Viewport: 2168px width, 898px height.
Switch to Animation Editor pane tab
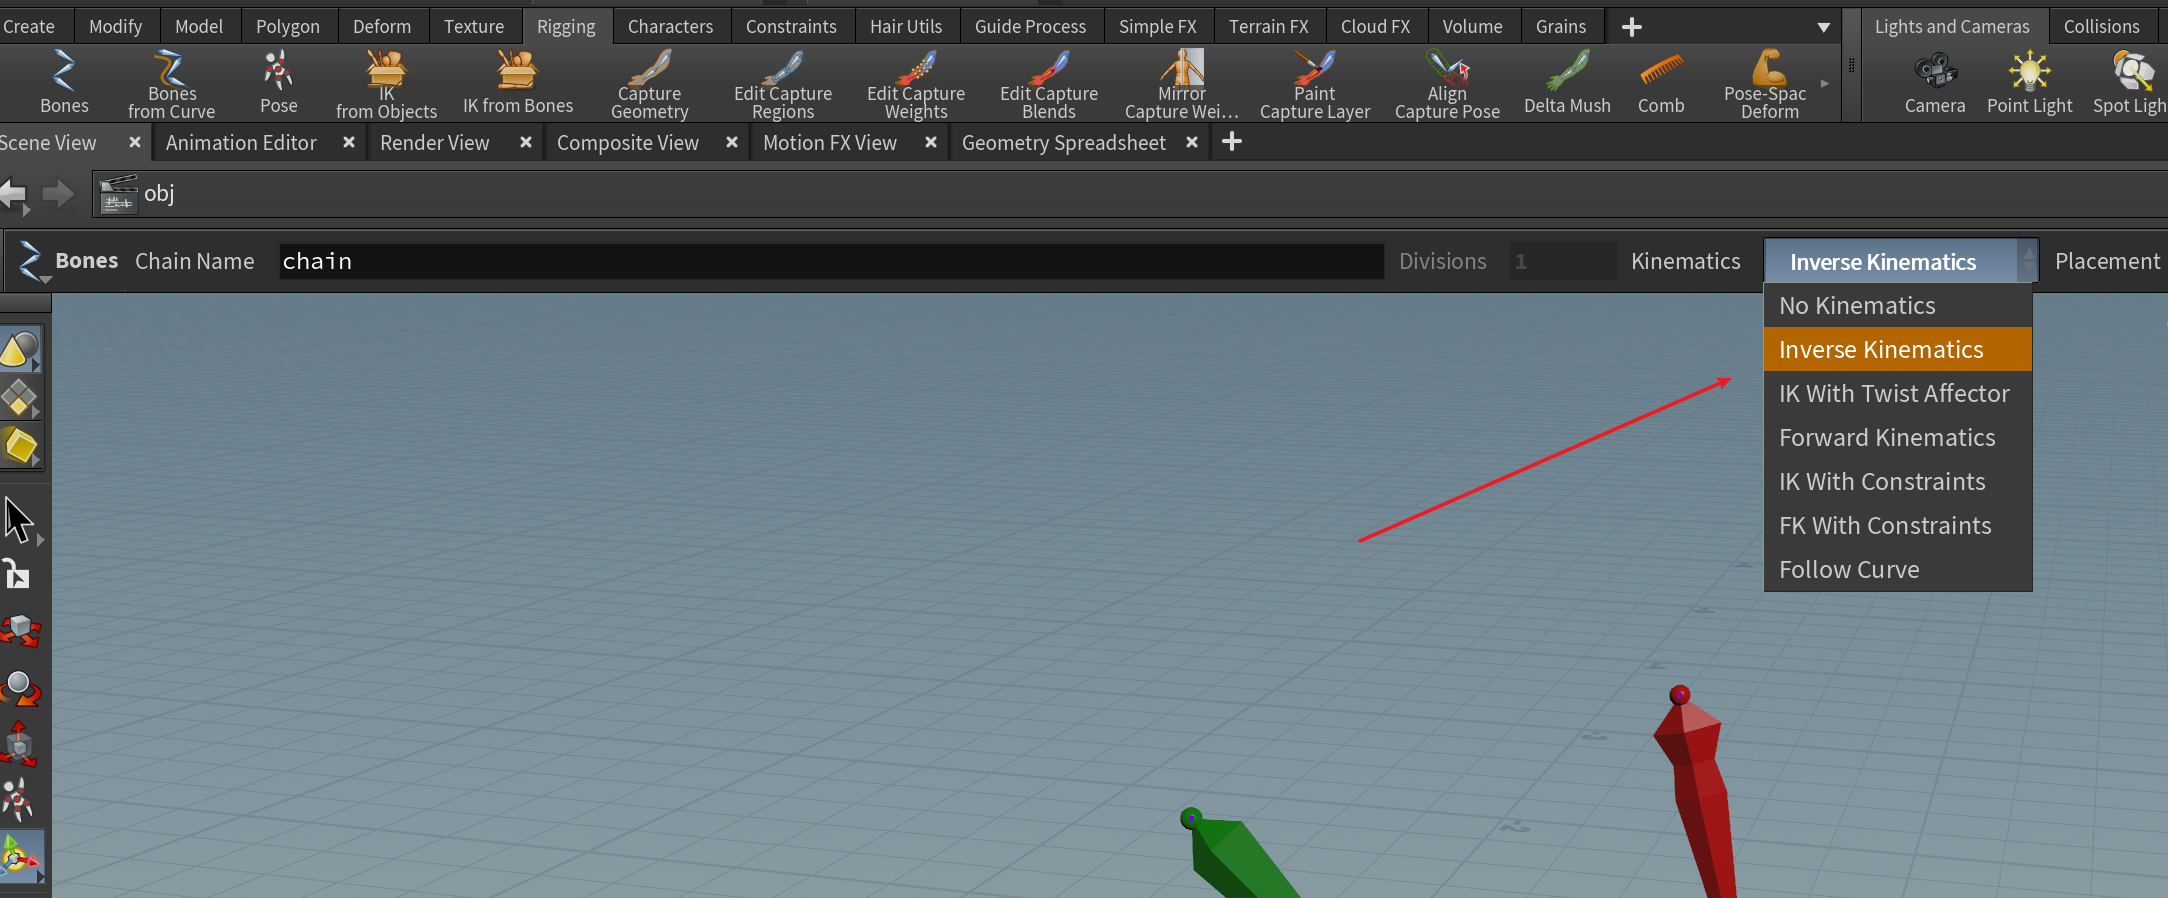[241, 143]
